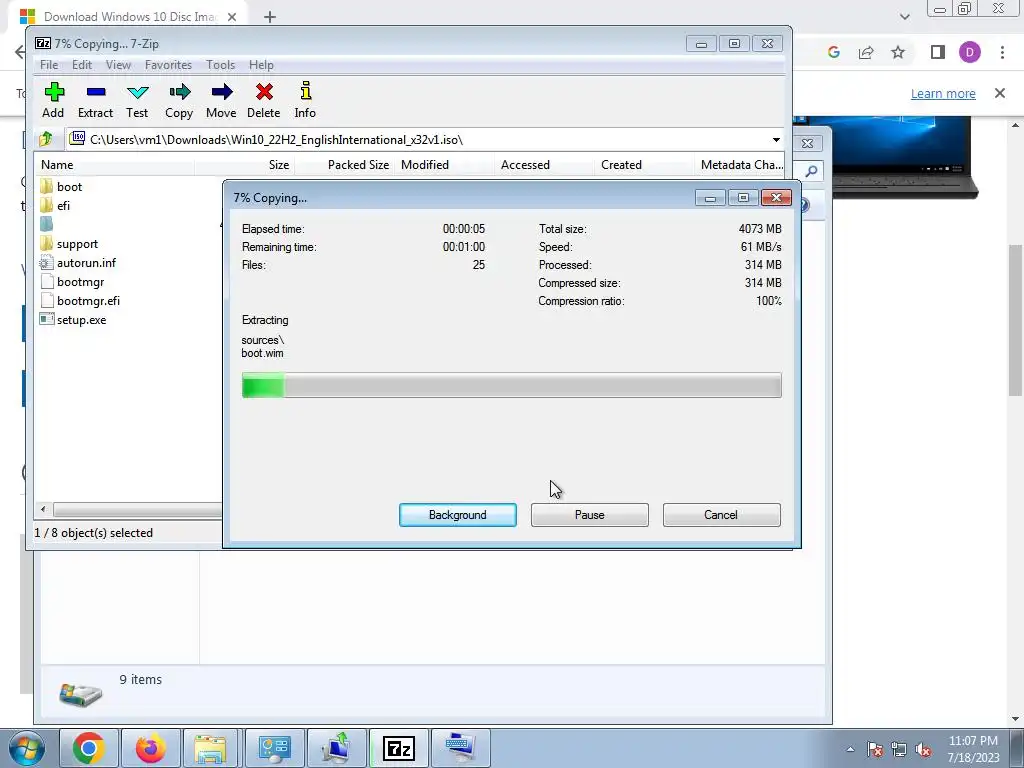
Task: Click the Info toolbar icon
Action: [x=305, y=100]
